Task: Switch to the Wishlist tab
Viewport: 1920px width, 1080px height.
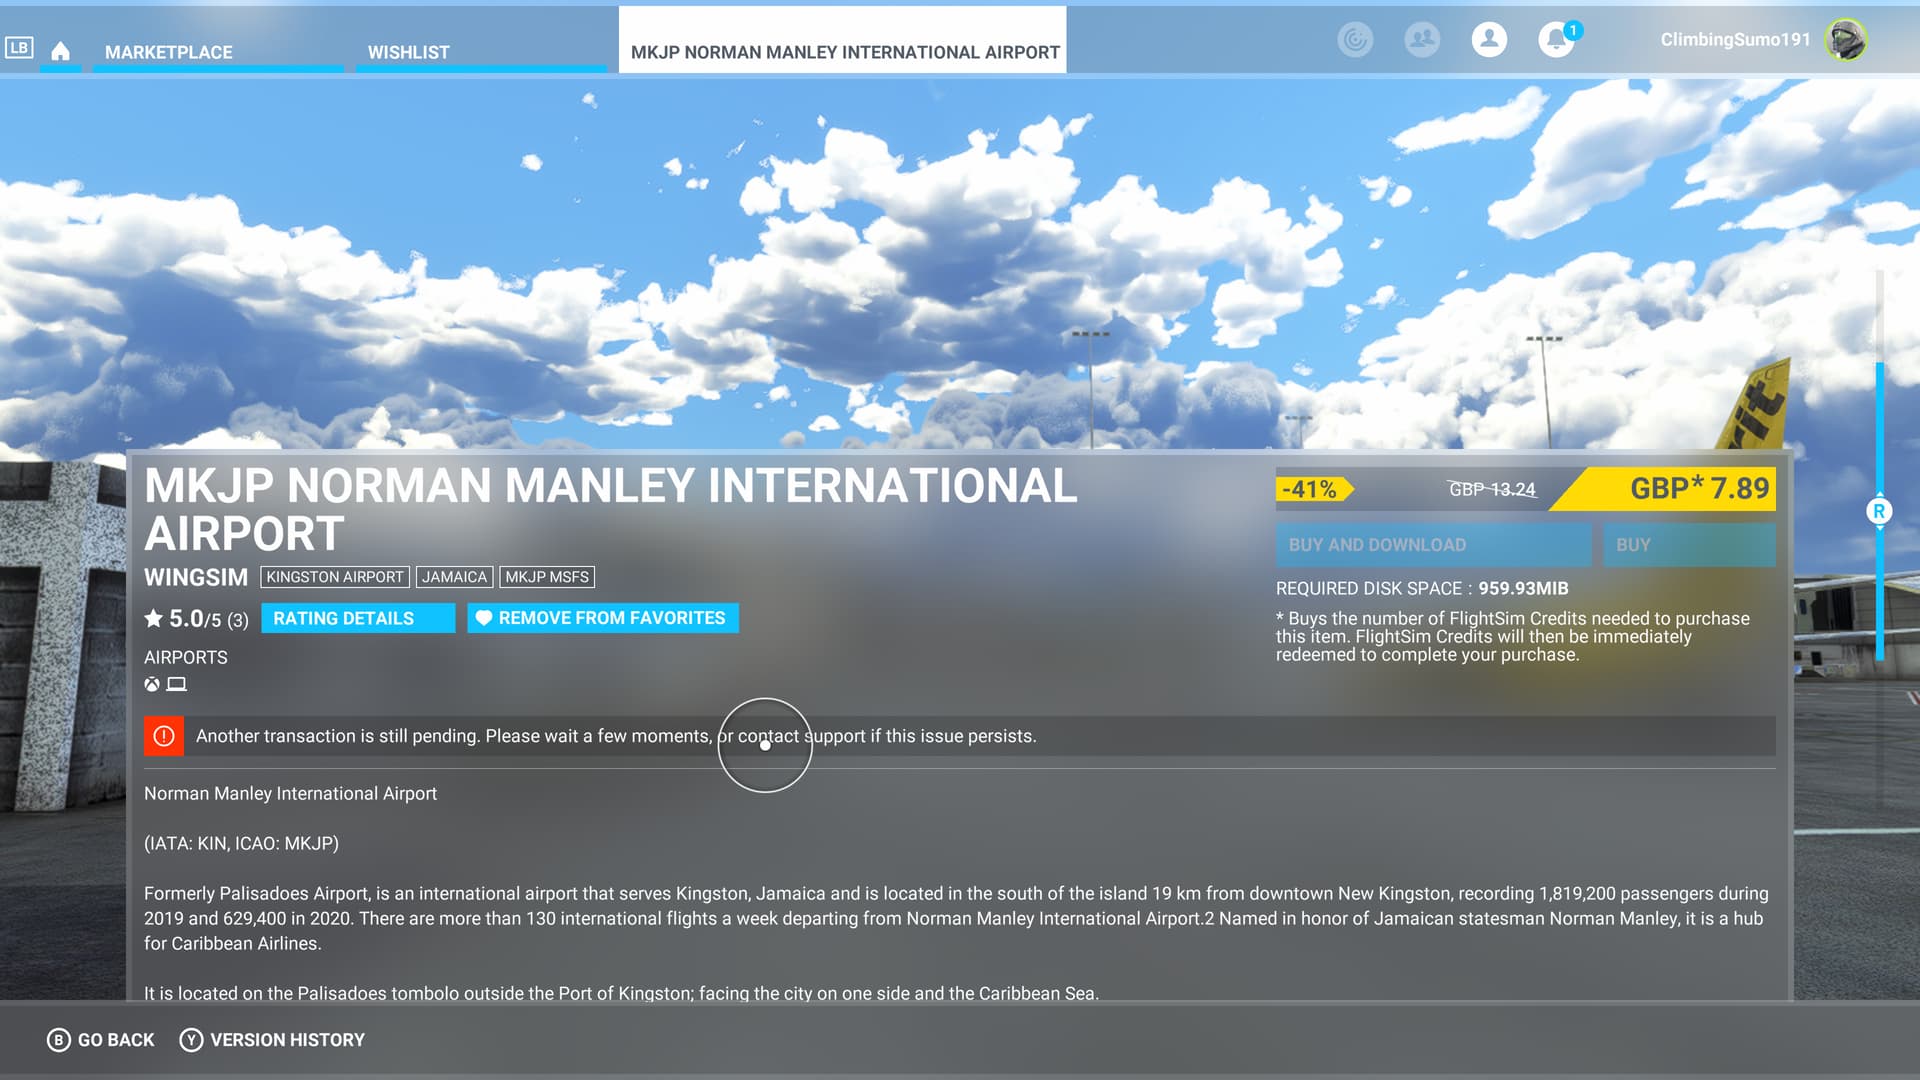Action: (408, 52)
